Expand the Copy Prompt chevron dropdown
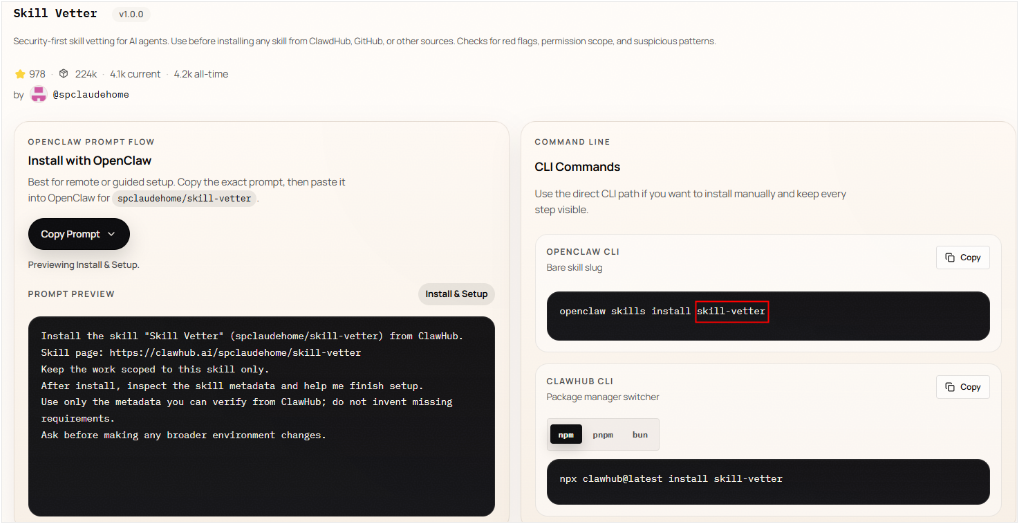The image size is (1019, 523). (111, 234)
